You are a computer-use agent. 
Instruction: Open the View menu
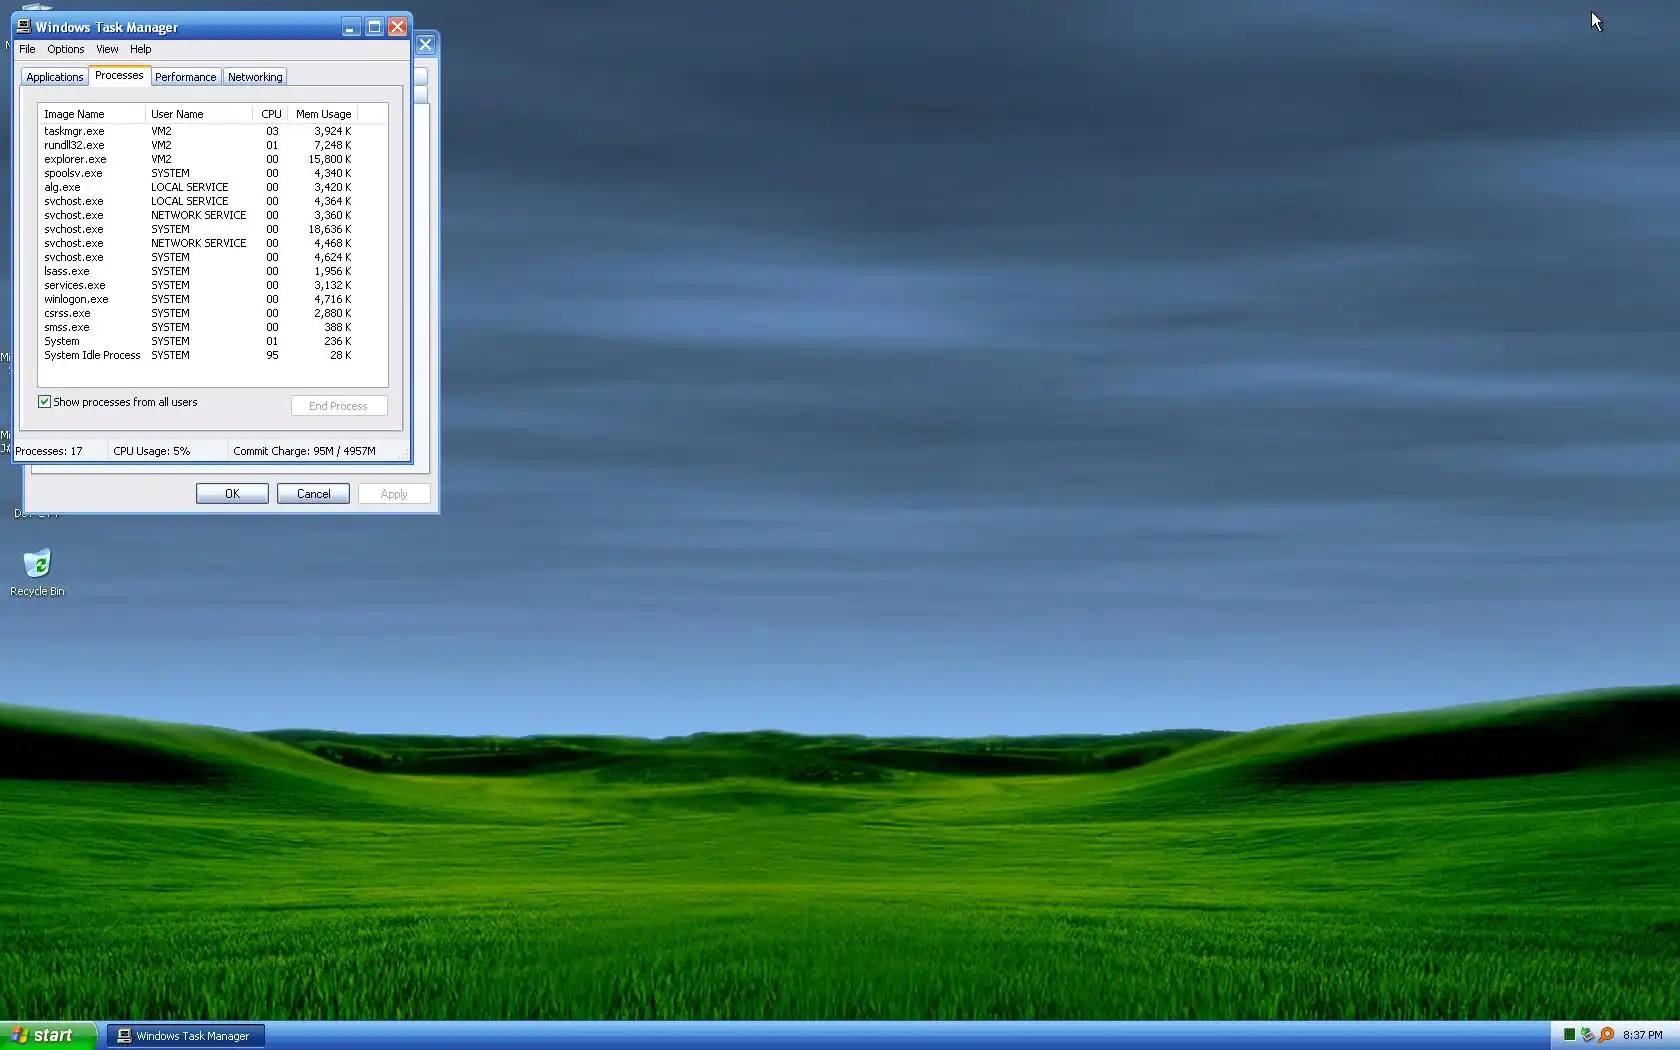tap(107, 49)
